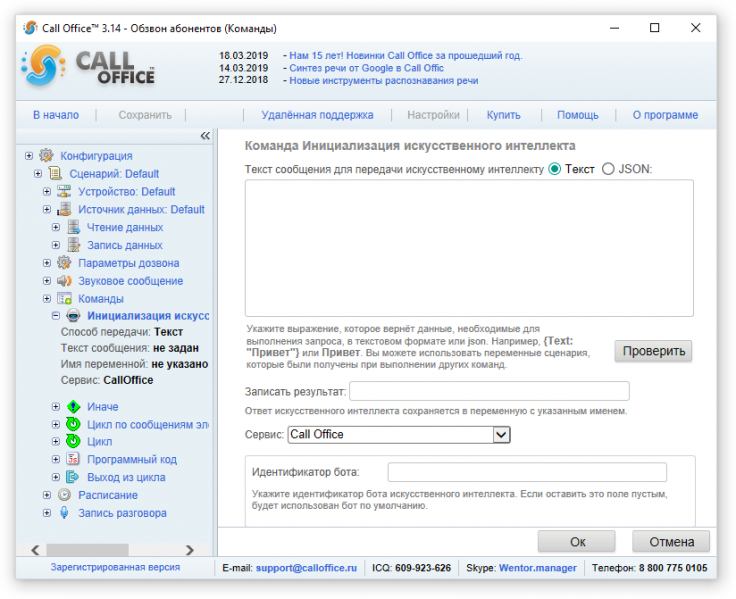736x599 pixels.
Task: Expand the Команды tree node
Action: tap(47, 299)
